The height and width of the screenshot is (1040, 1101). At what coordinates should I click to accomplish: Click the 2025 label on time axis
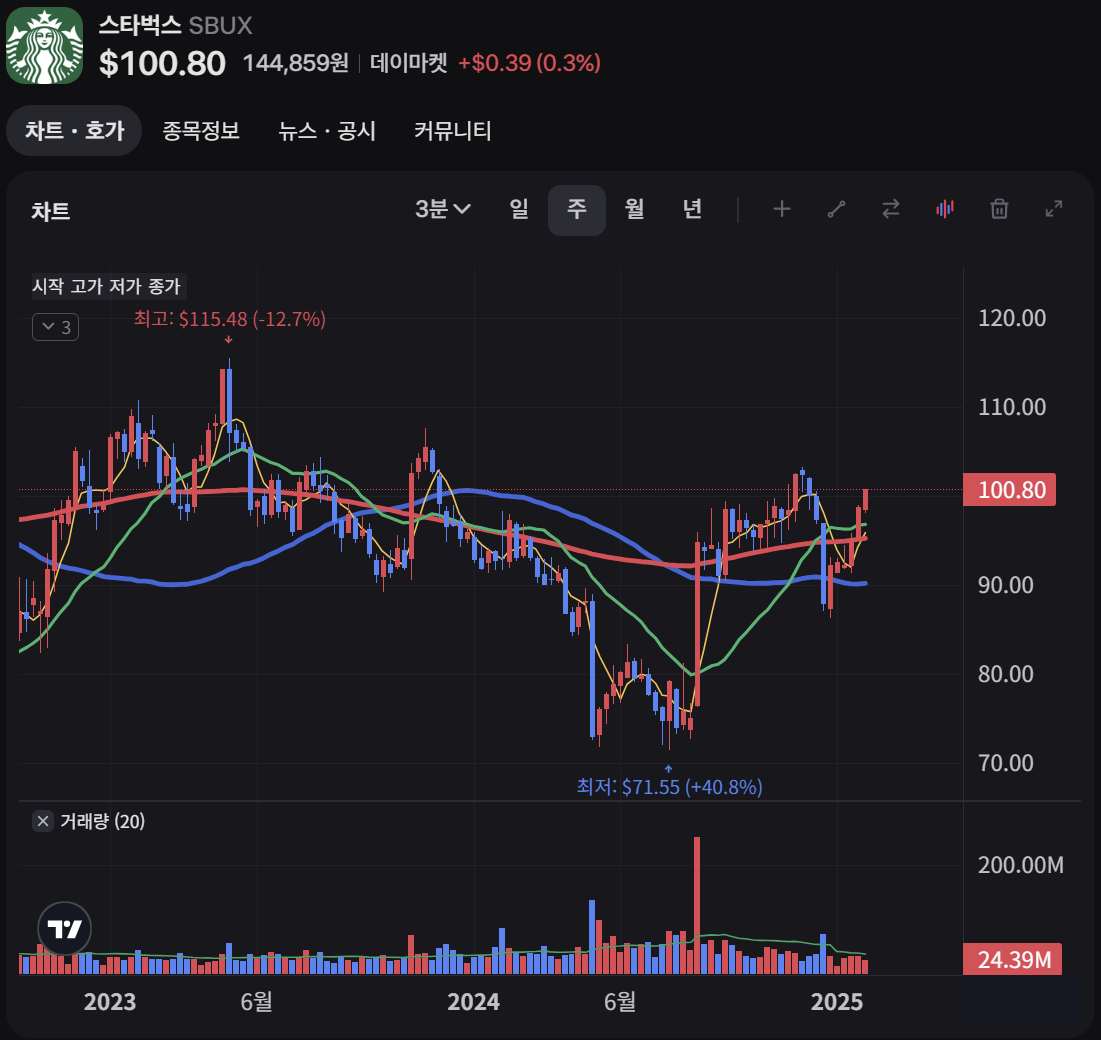point(836,1001)
